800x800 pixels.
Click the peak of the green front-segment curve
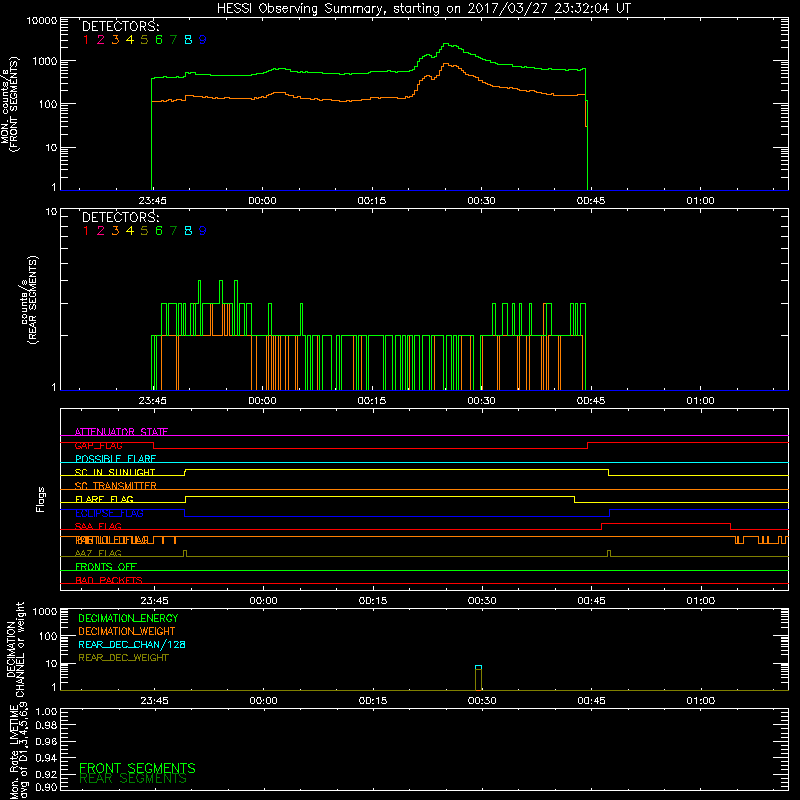click(x=447, y=44)
